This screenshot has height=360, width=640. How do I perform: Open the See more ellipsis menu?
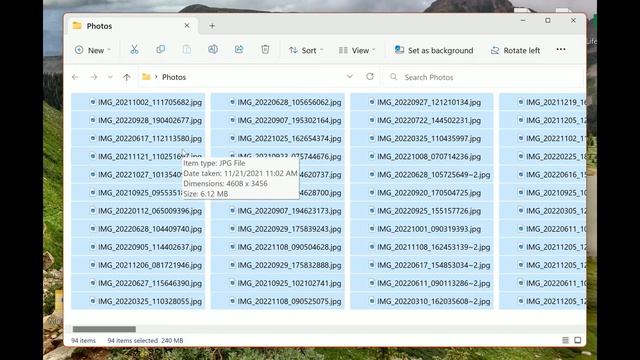click(x=561, y=49)
